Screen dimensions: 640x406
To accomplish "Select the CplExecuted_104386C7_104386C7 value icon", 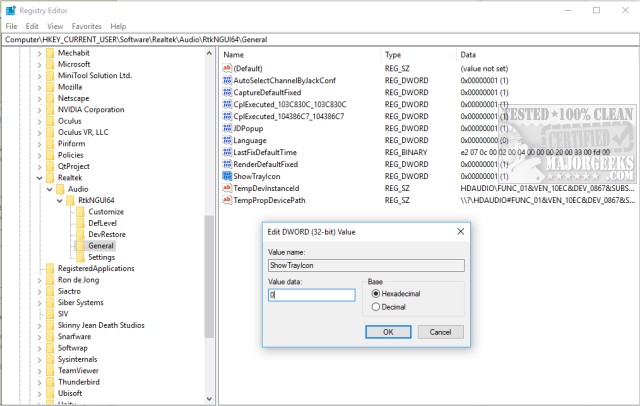I will [x=227, y=116].
